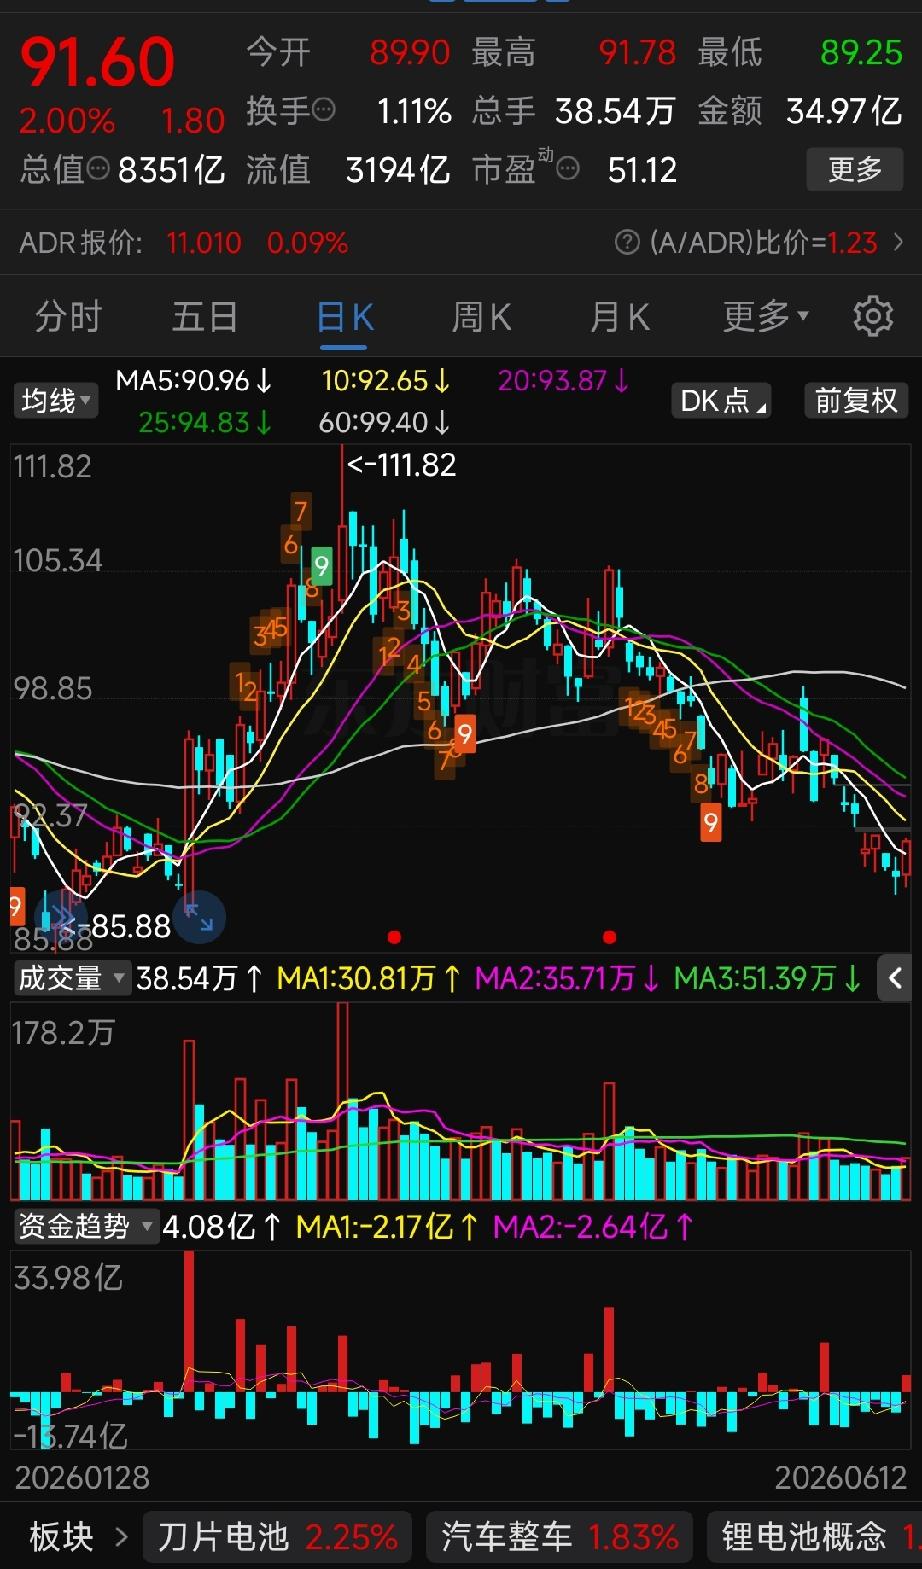
Task: Open the 均线 indicator dropdown
Action: [x=56, y=401]
